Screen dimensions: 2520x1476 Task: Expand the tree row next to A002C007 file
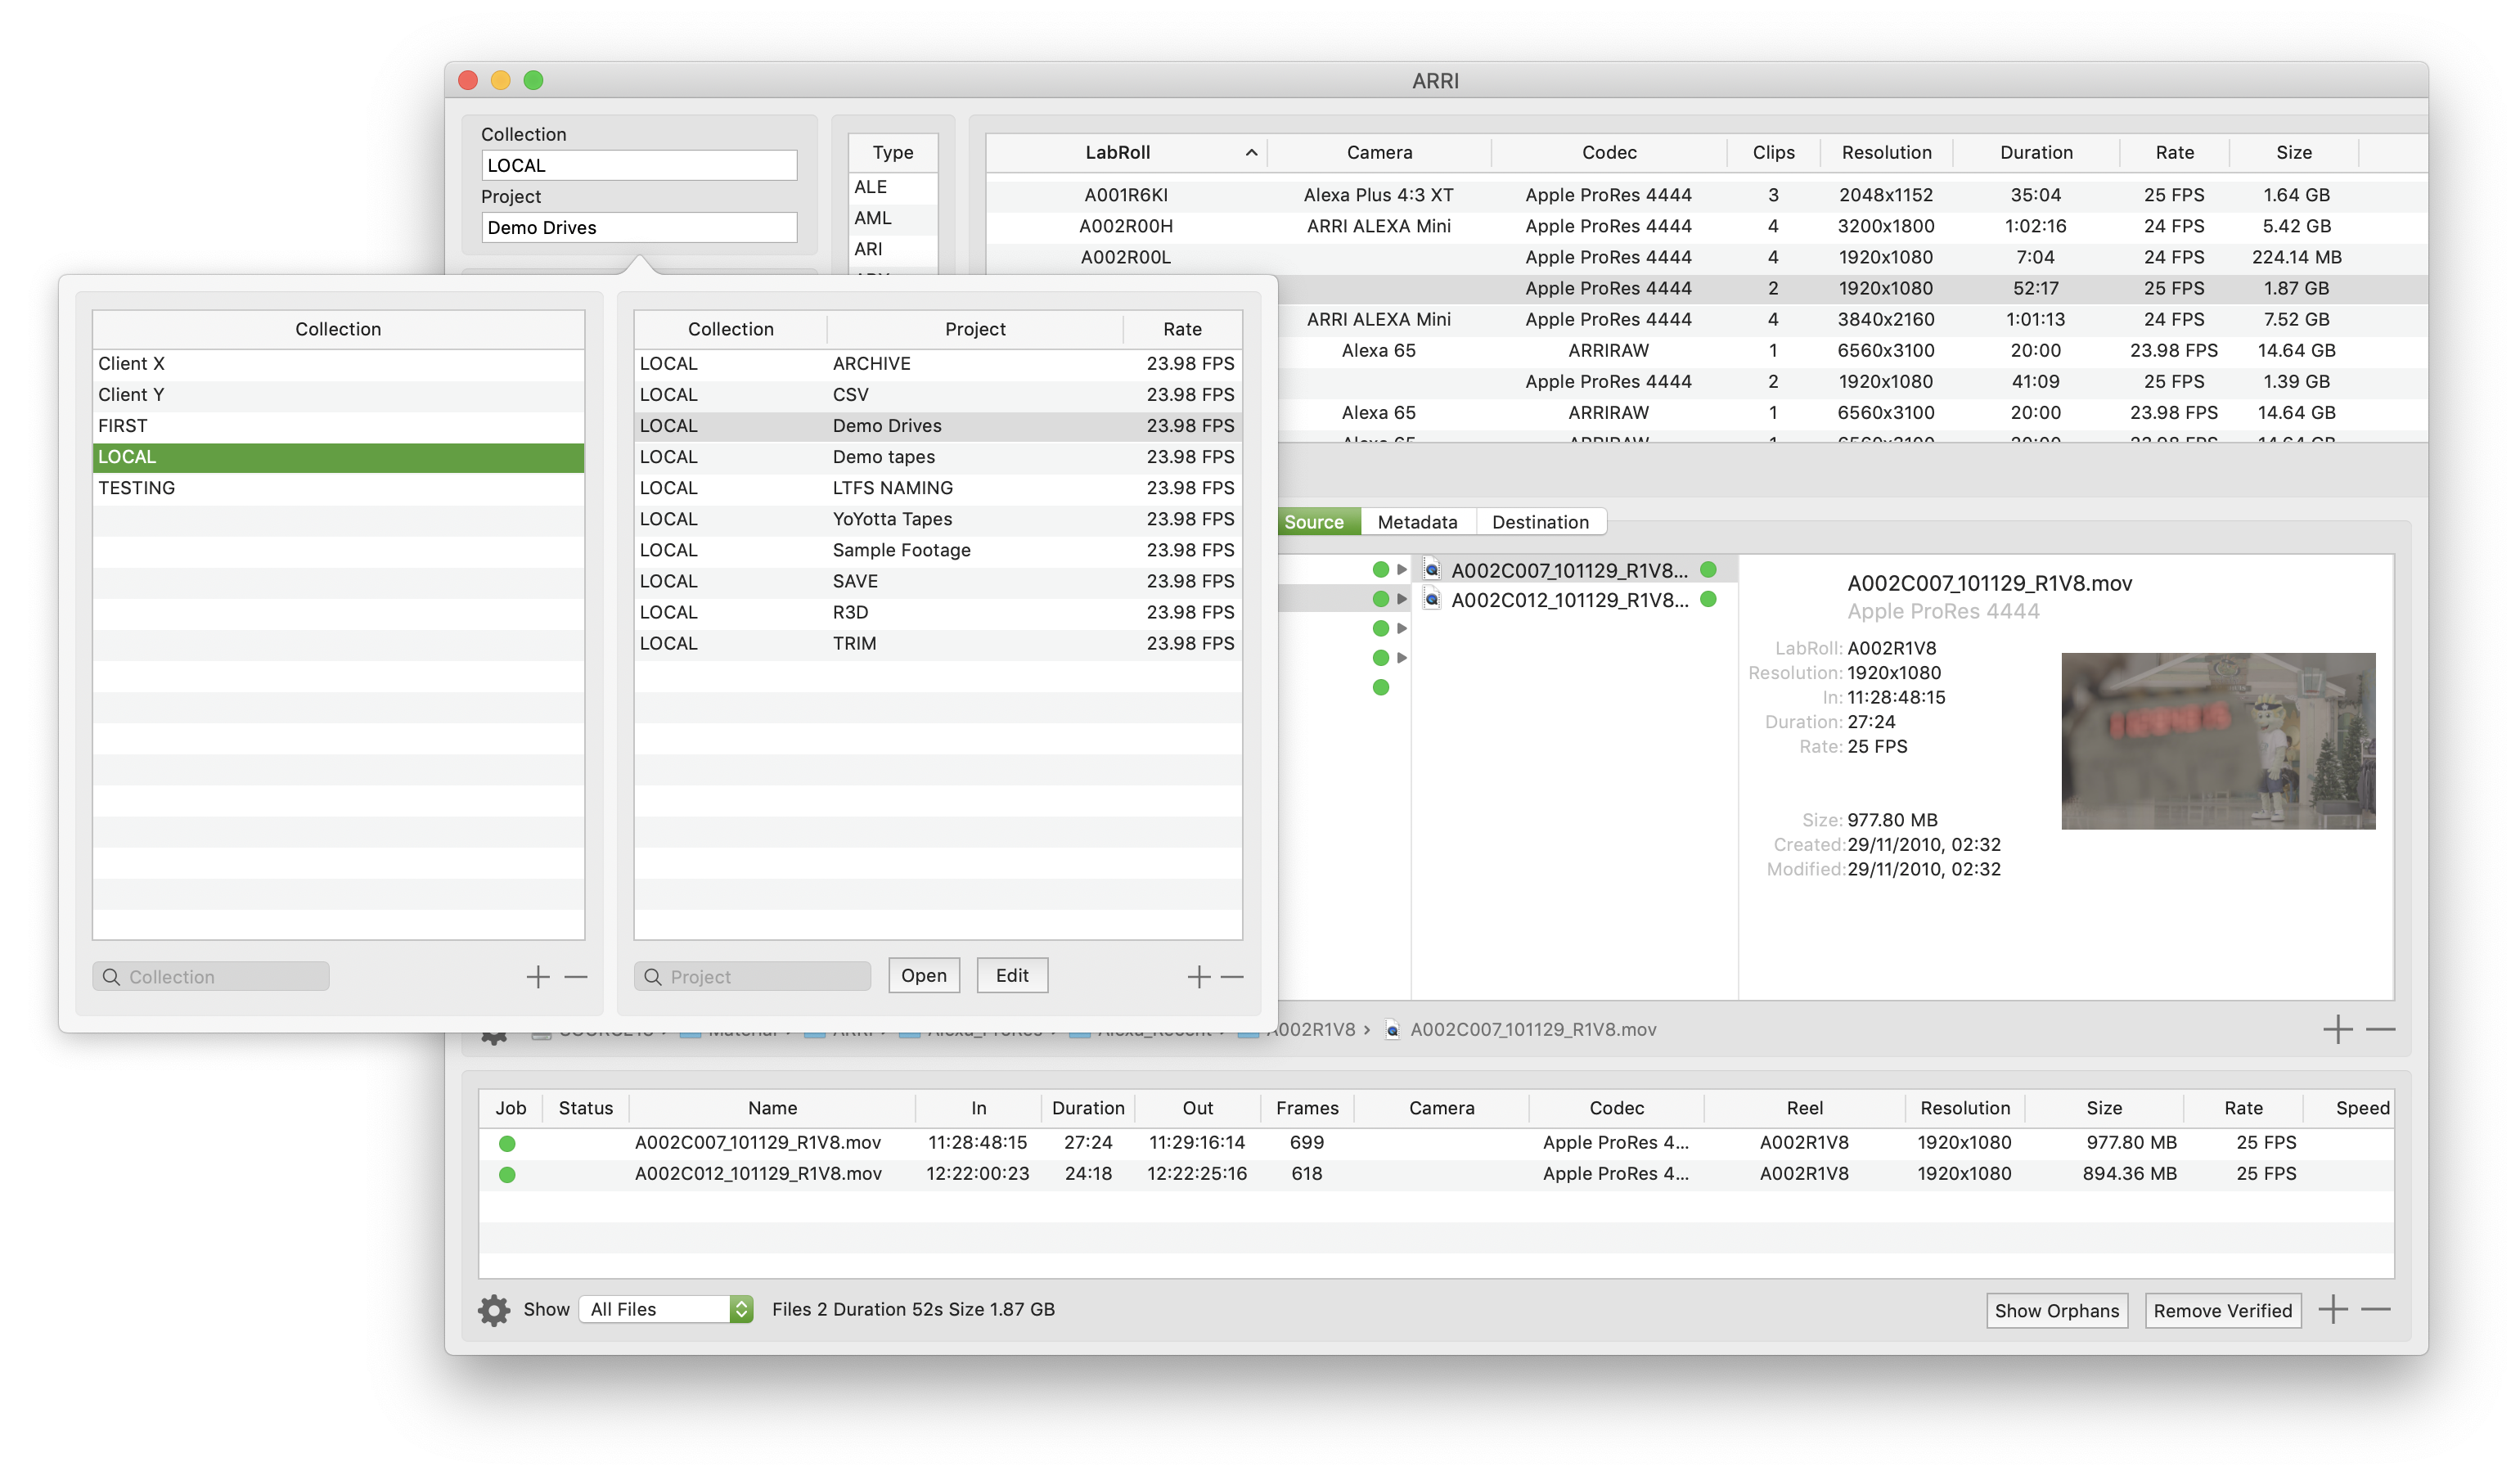pos(1402,570)
